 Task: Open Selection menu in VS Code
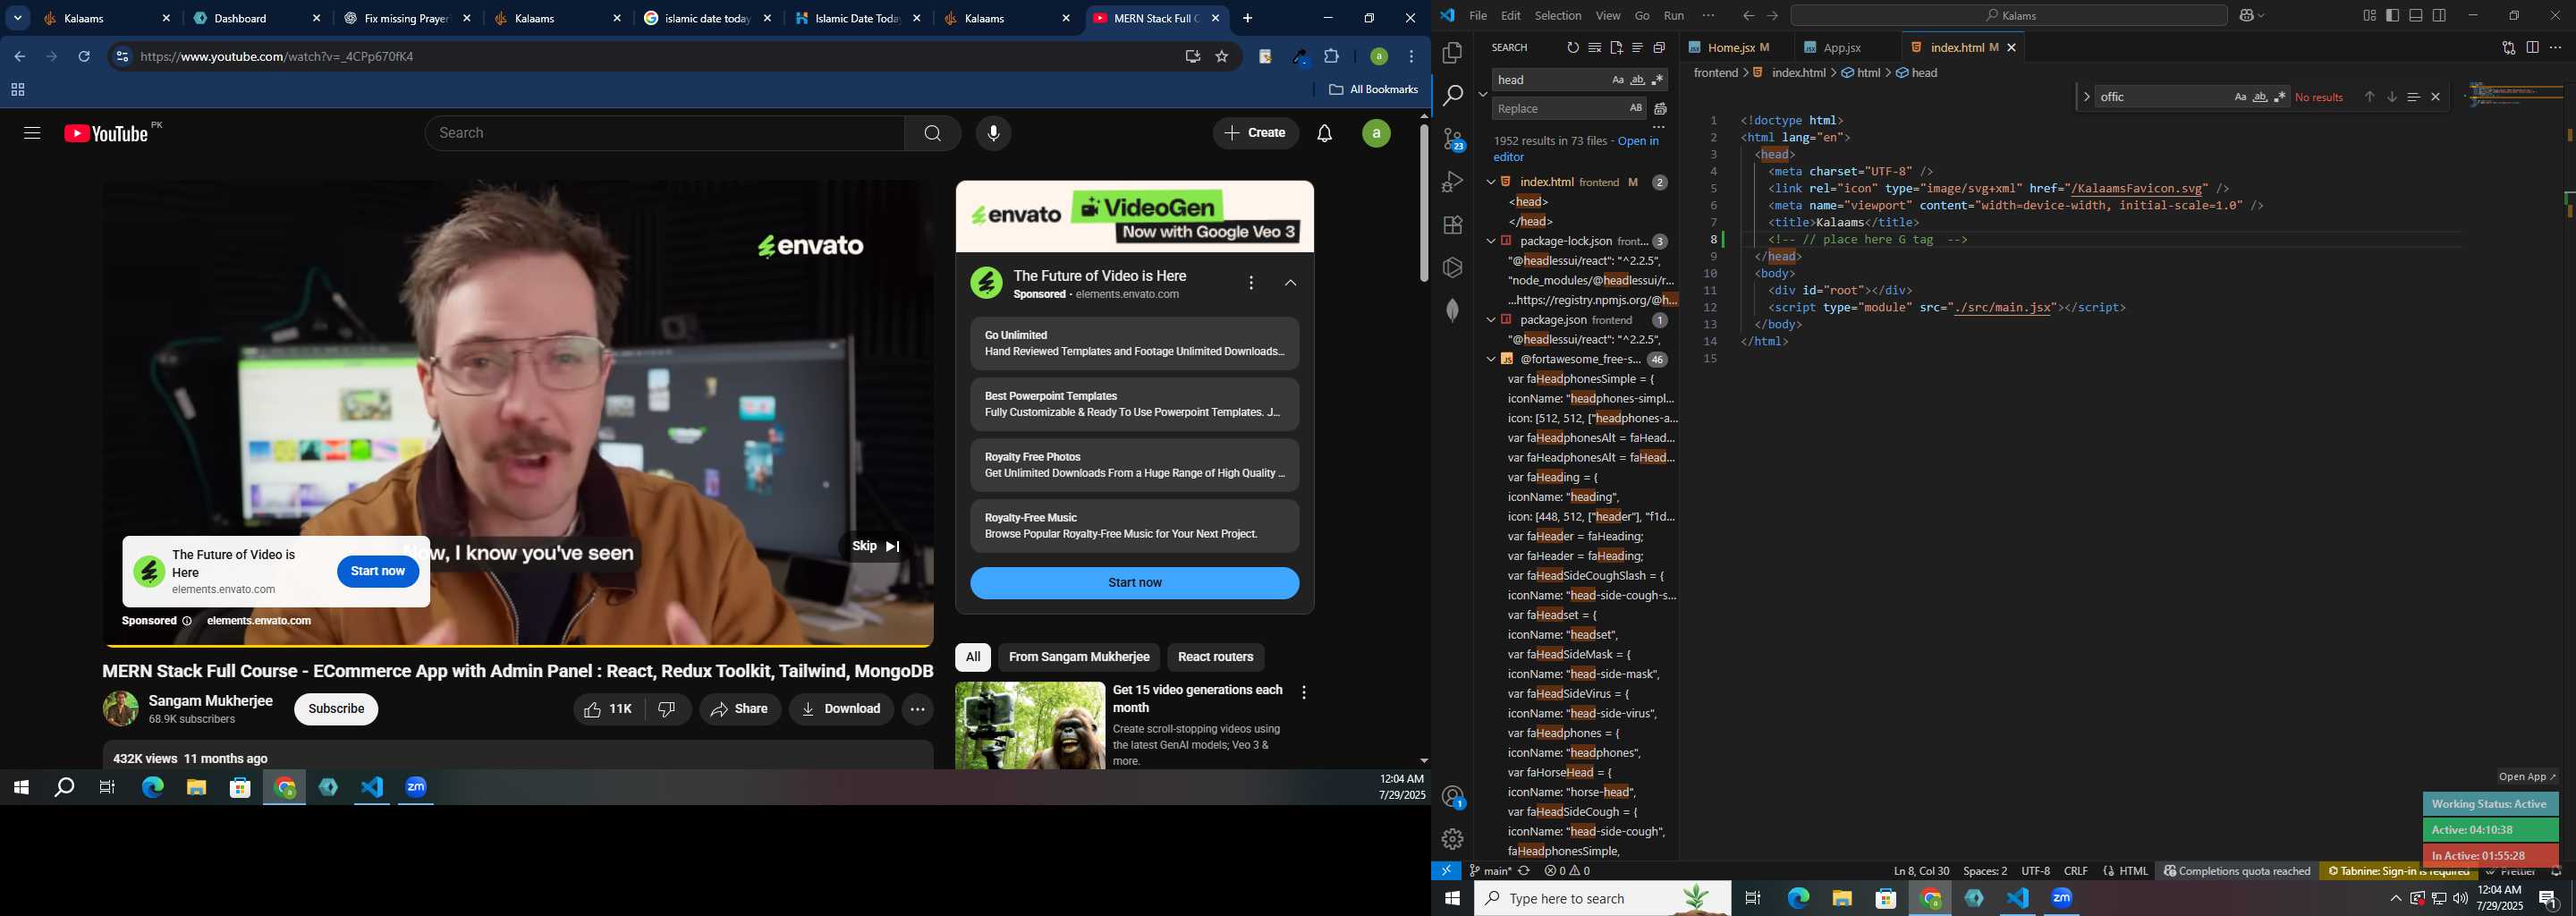(1557, 16)
